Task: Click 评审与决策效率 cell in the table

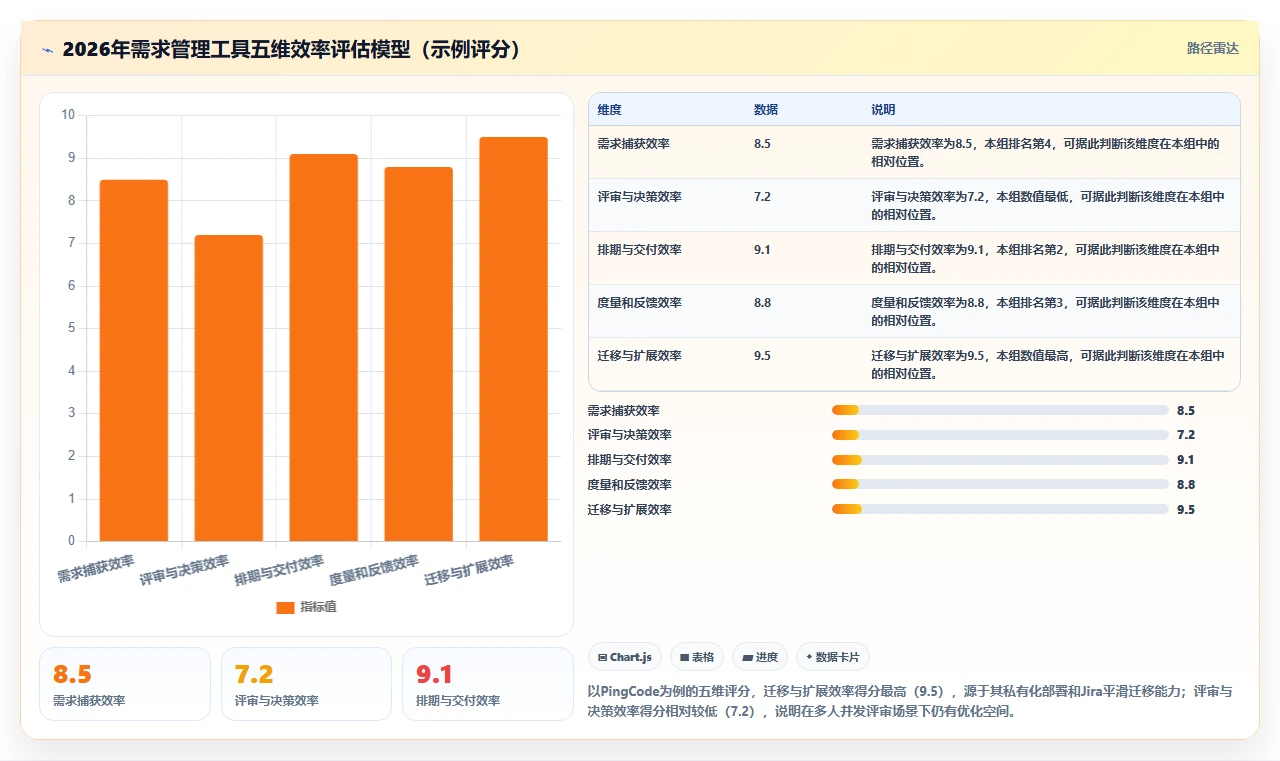Action: [640, 197]
